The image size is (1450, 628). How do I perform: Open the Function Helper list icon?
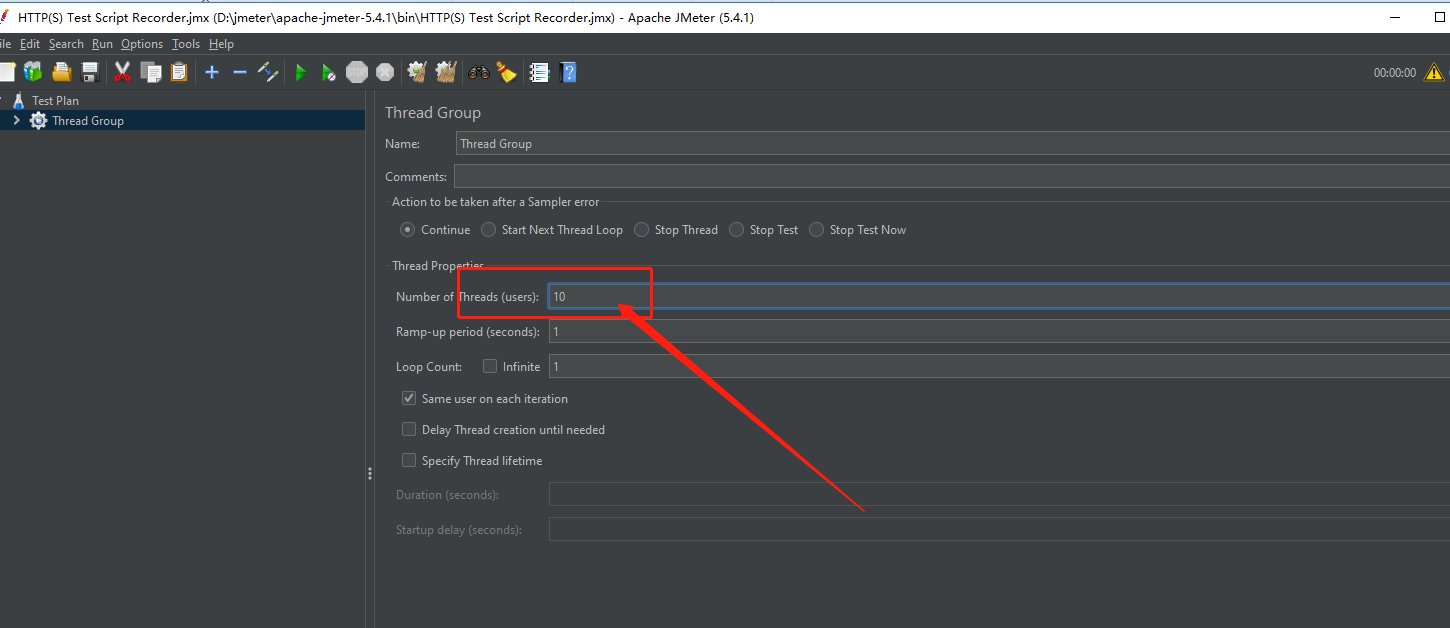click(x=539, y=72)
